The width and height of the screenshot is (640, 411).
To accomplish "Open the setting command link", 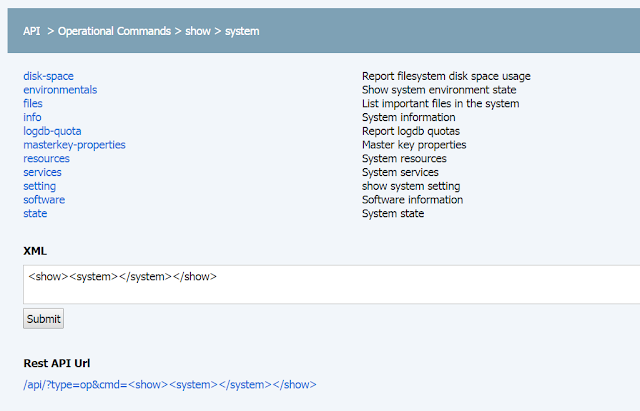I will 40,186.
